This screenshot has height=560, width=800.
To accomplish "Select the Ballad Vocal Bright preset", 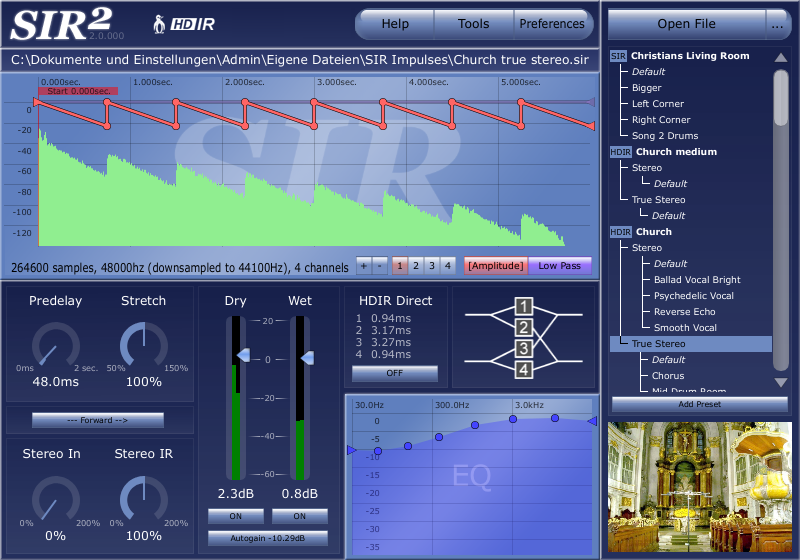I will (x=697, y=280).
